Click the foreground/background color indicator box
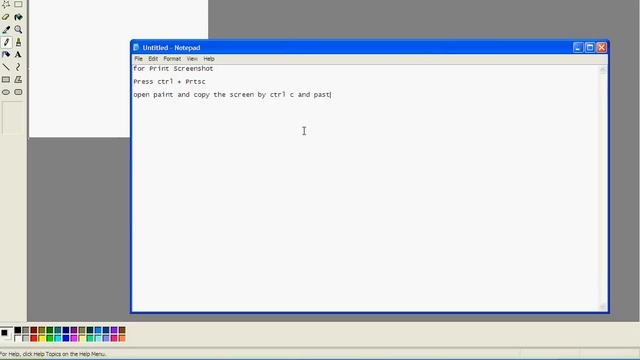This screenshot has width=640, height=360. [6, 334]
